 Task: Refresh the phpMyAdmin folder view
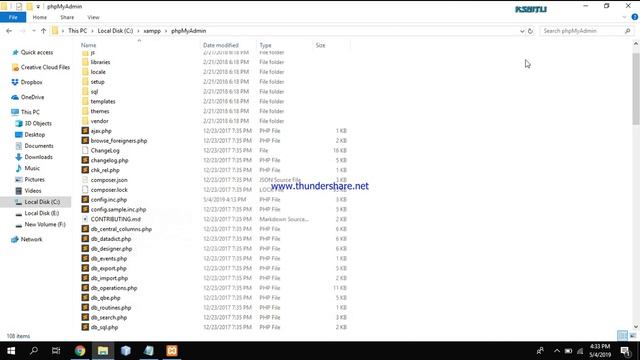tap(530, 31)
